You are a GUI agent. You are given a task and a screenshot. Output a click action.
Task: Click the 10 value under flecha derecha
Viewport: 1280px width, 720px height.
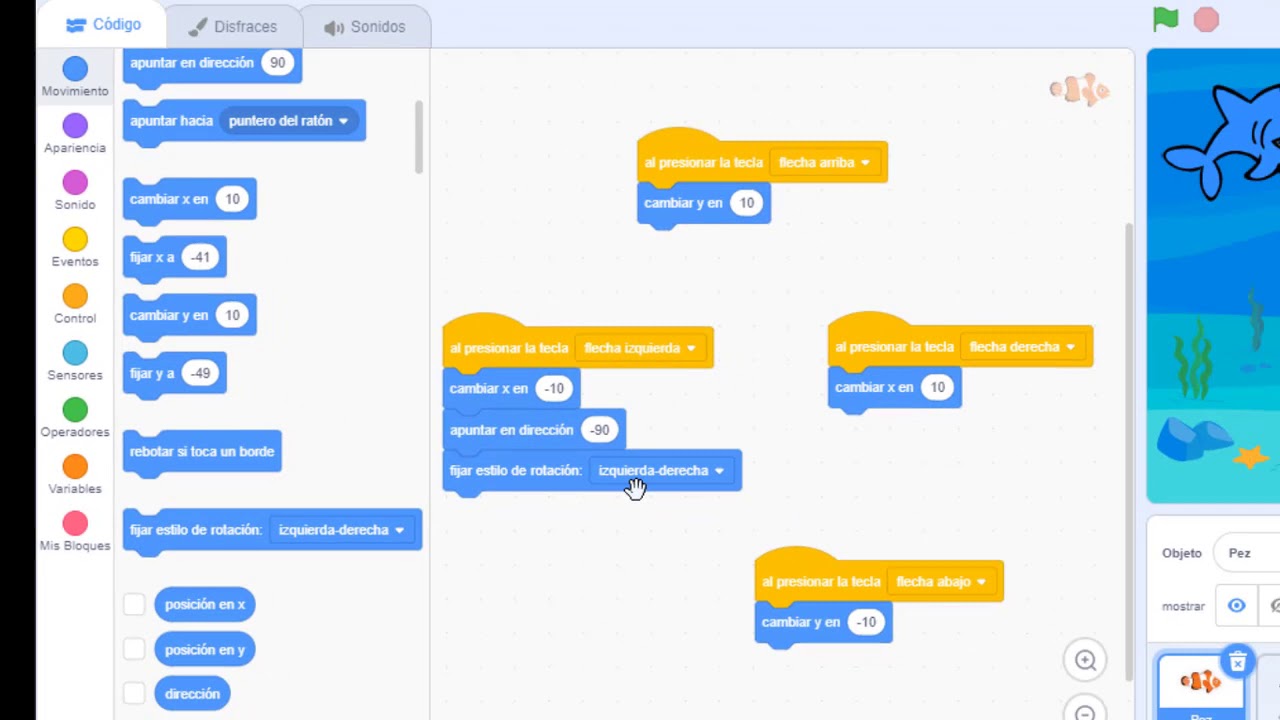[937, 387]
